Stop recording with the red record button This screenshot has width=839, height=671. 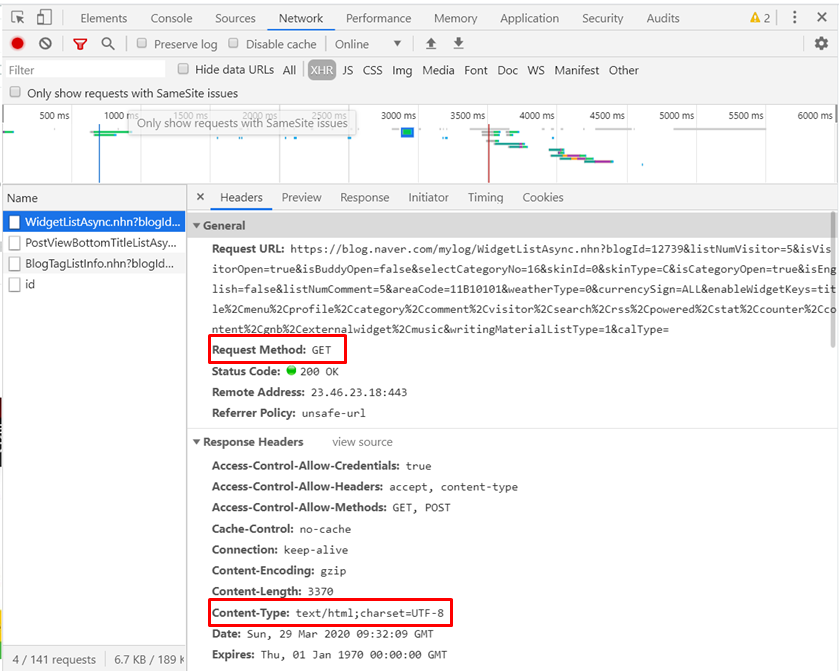point(18,44)
